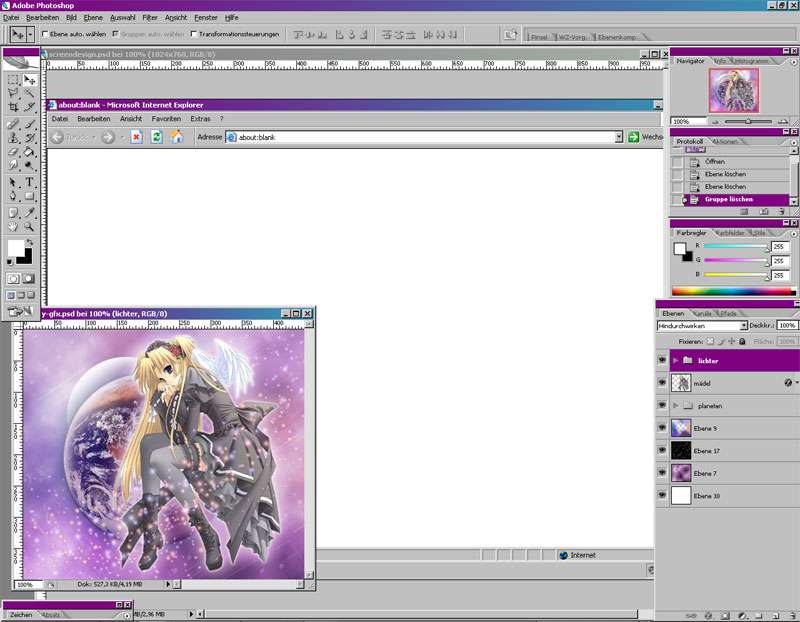Select the 'Öffnen' history state
This screenshot has height=622, width=800.
730,161
